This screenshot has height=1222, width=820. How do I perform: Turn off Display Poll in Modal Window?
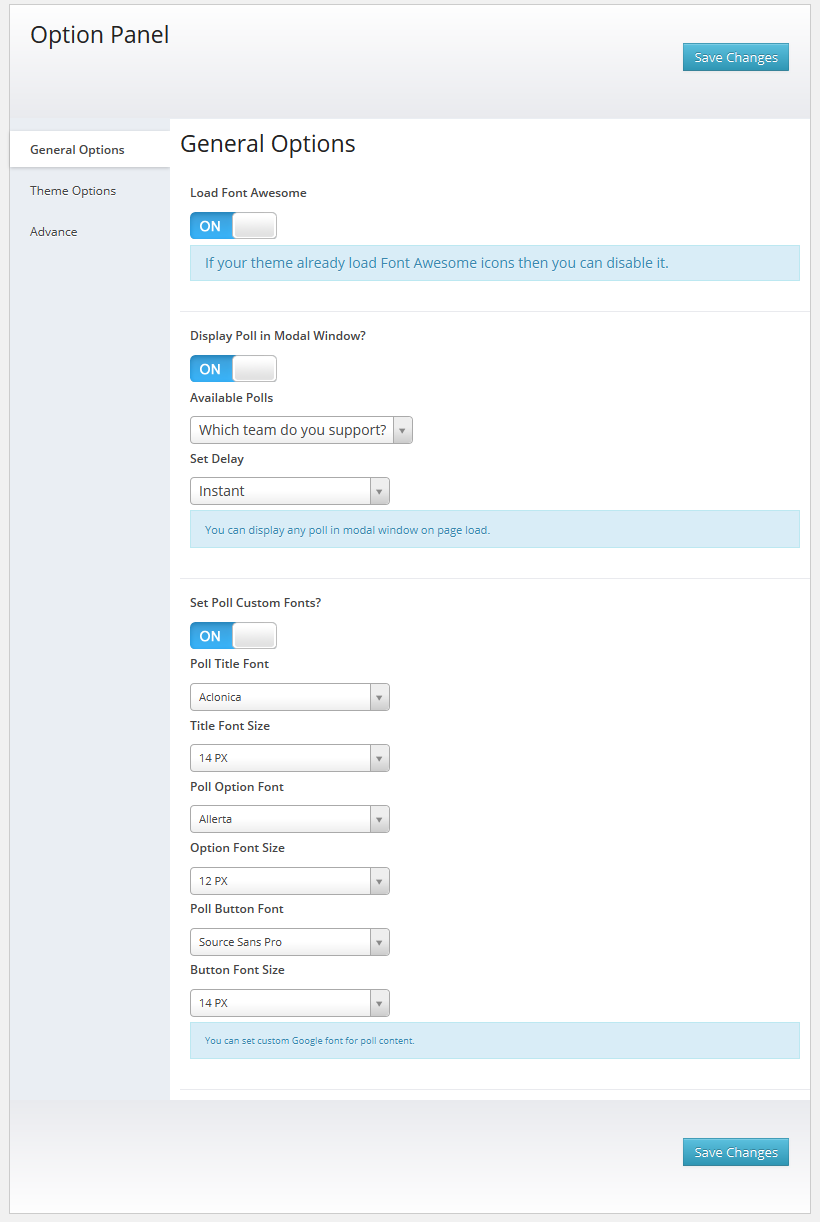tap(233, 369)
